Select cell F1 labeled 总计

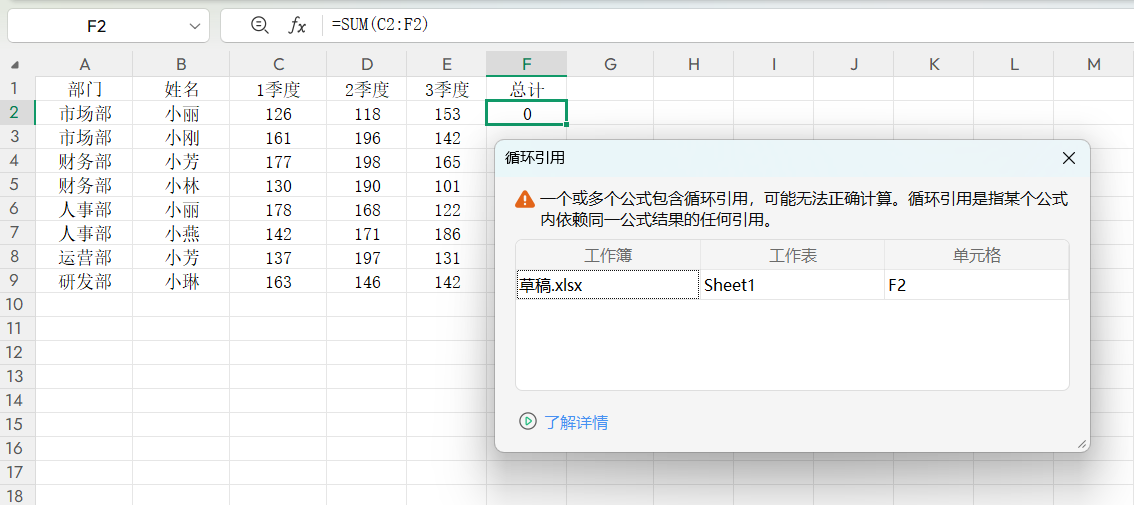pos(526,89)
